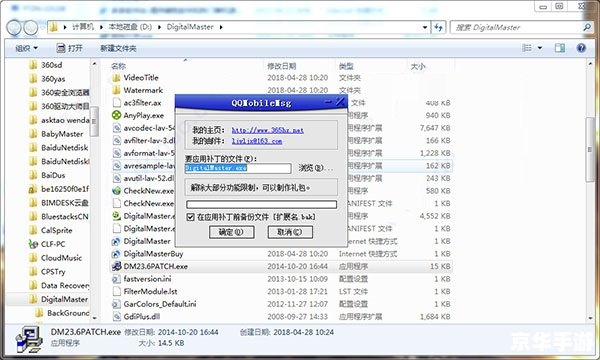The image size is (600, 360).
Task: Click the be16250f0e1f locked folder icon
Action: (33, 189)
